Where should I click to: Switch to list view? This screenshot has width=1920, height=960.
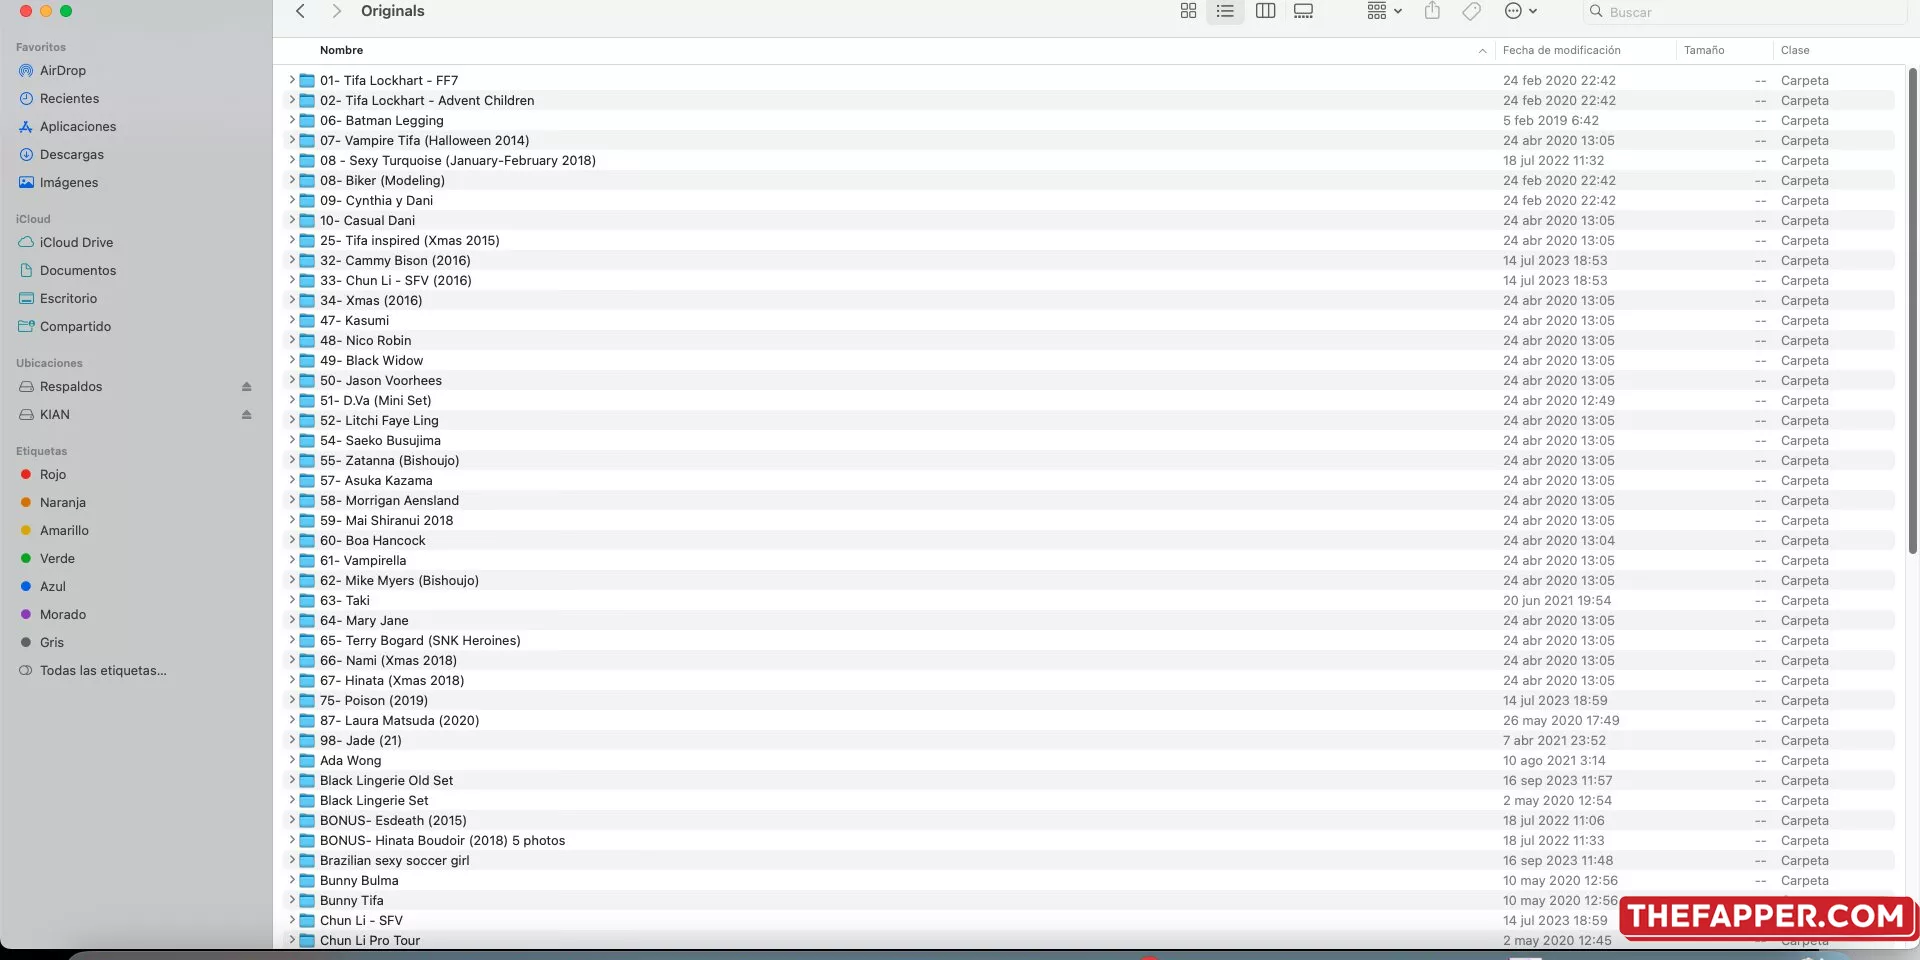click(x=1225, y=11)
